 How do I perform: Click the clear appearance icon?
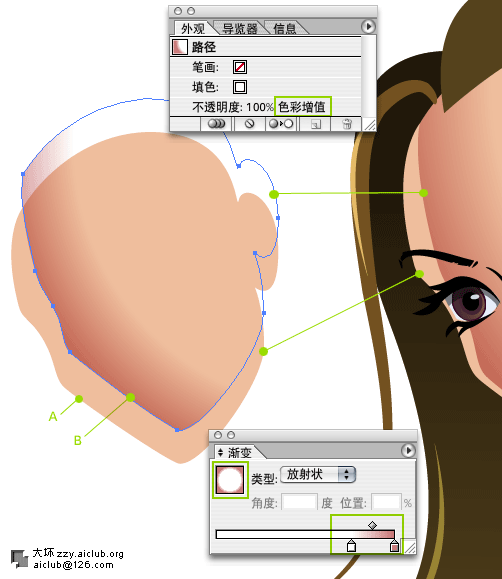(x=250, y=124)
